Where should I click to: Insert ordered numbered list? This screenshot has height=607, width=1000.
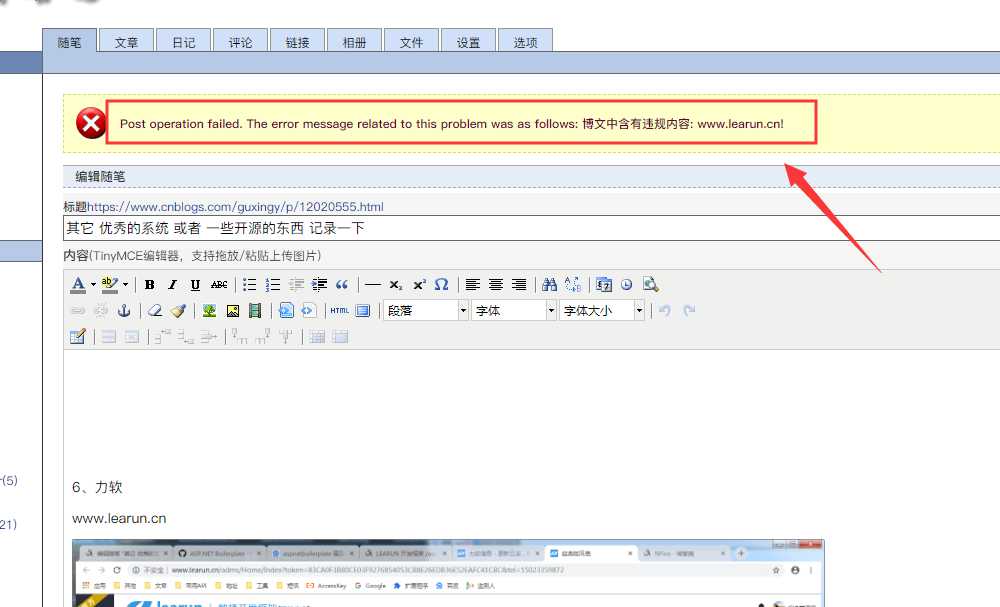(x=273, y=284)
